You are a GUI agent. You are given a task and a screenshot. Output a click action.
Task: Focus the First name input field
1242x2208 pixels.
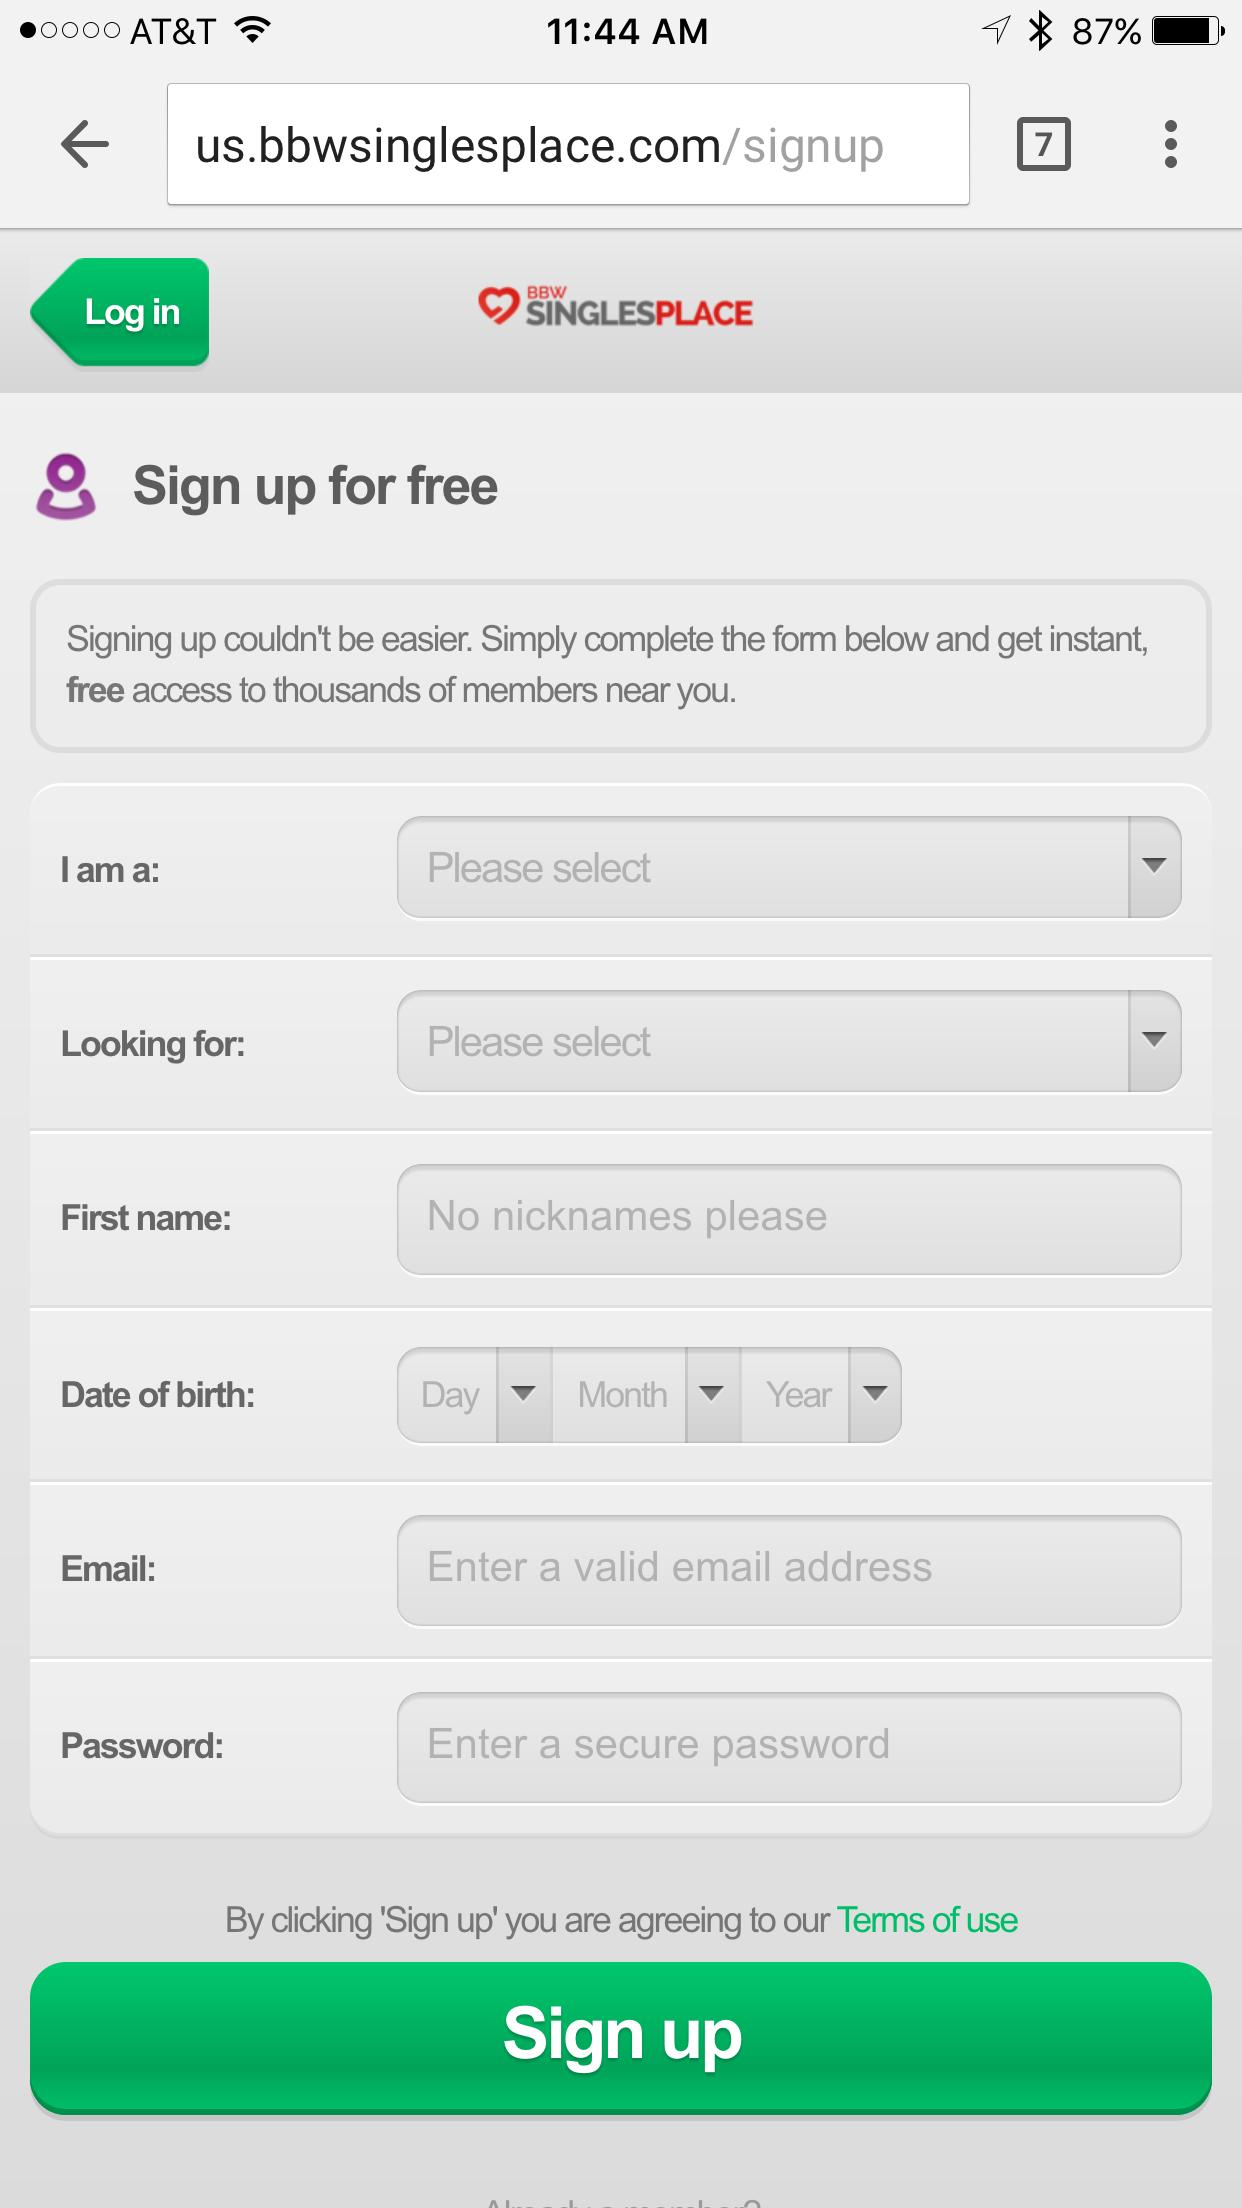click(788, 1219)
